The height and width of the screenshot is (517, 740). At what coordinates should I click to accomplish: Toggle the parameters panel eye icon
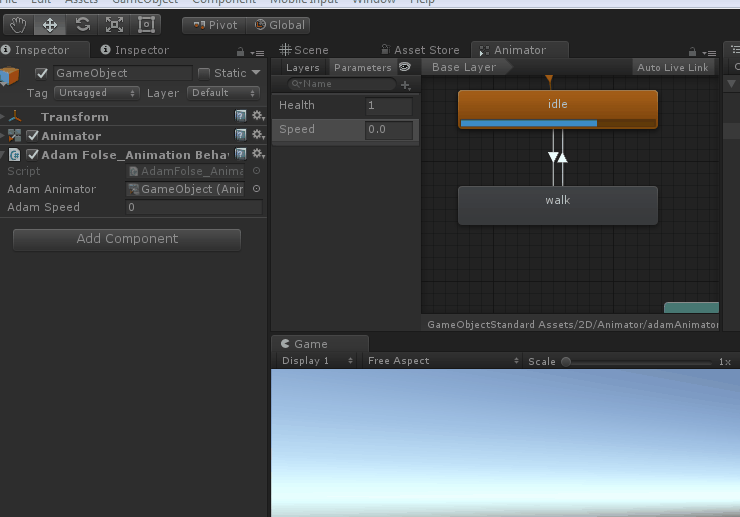click(x=405, y=67)
